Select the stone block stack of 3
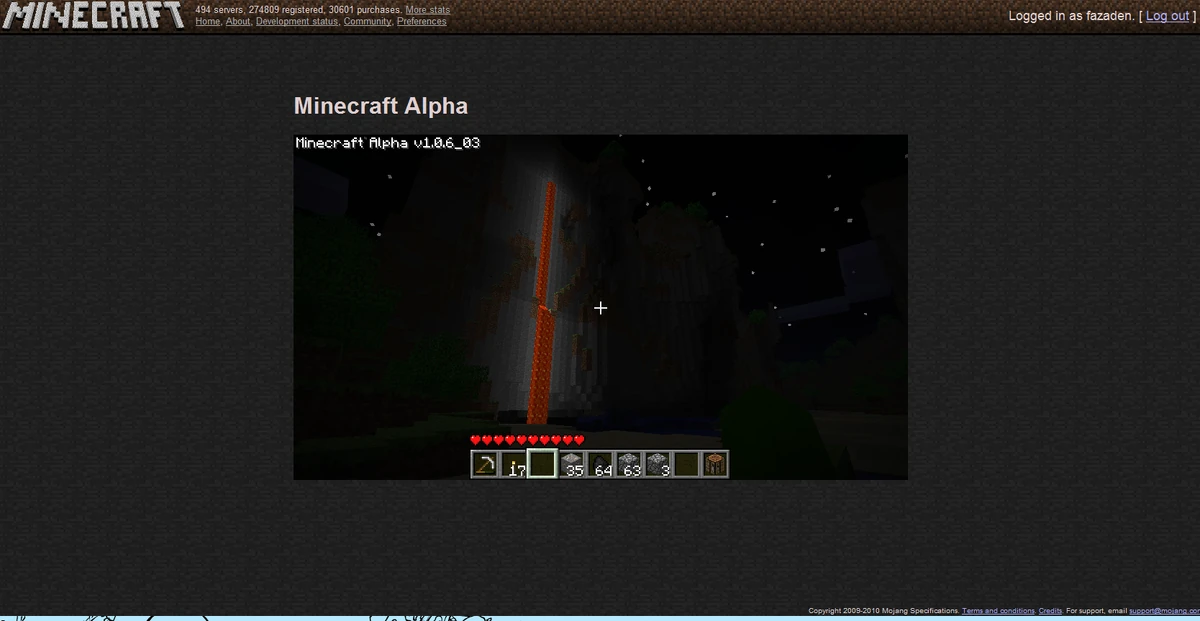 coord(657,463)
